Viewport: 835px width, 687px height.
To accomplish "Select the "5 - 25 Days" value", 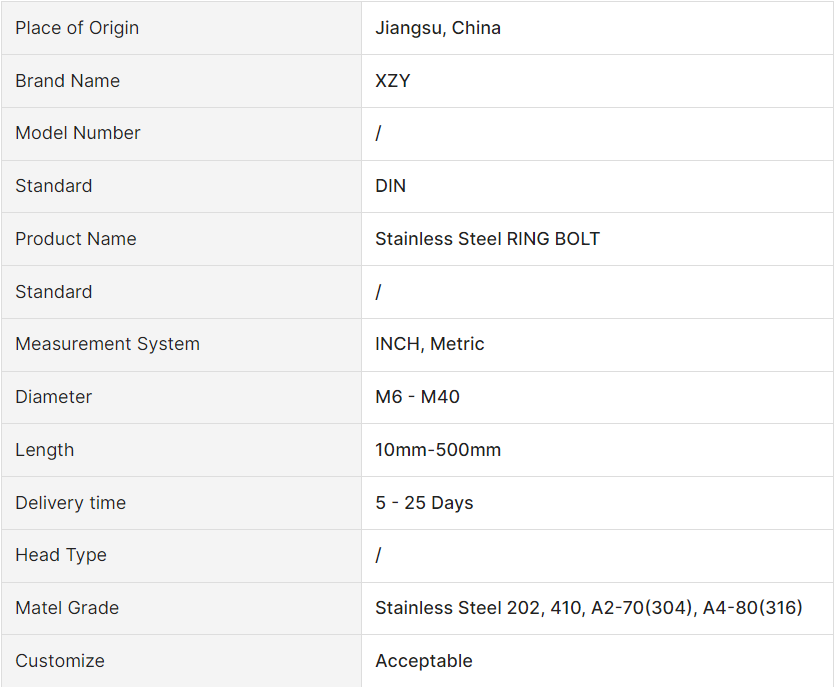I will (424, 503).
